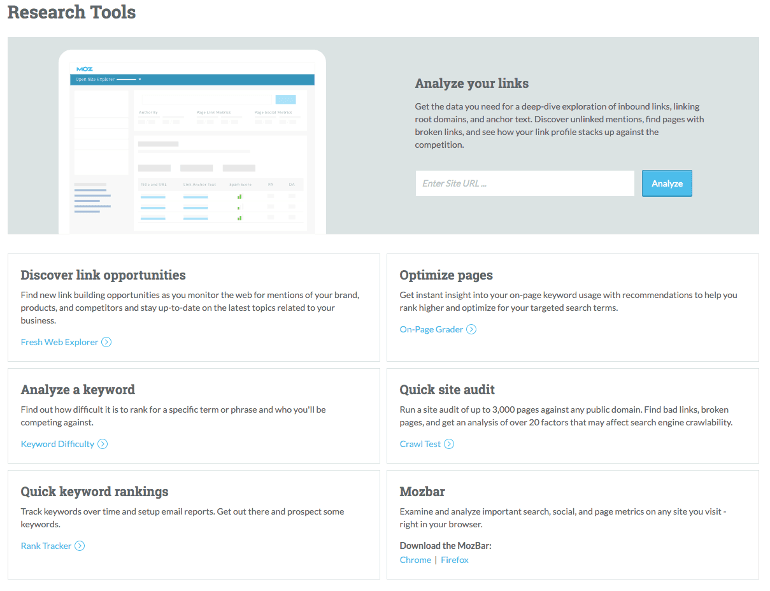Image resolution: width=770 pixels, height=591 pixels.
Task: Click the arrow icon next to Rank Tracker
Action: [x=80, y=546]
